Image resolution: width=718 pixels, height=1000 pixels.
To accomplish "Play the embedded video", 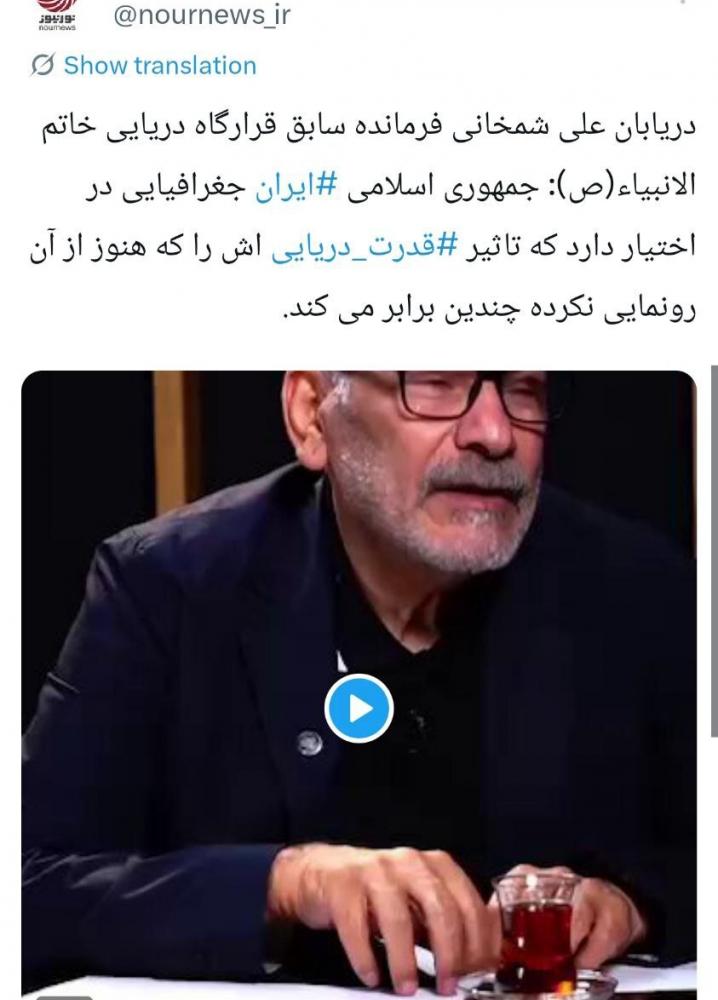I will tap(359, 709).
